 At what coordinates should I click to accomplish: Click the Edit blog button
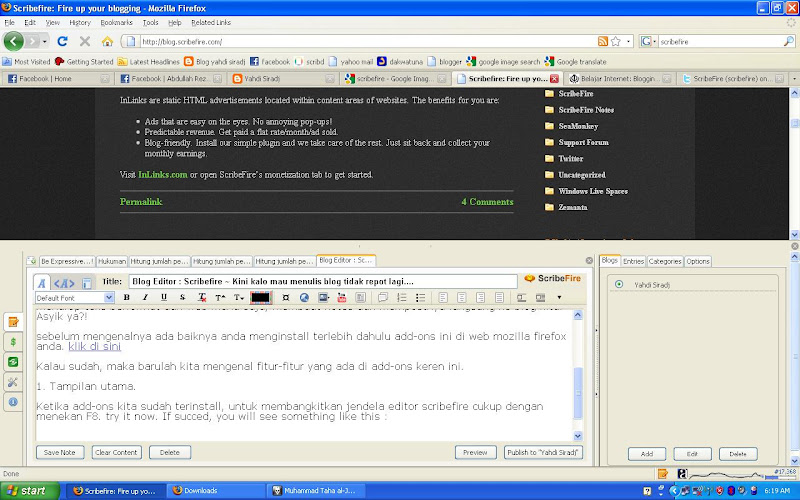(x=692, y=454)
